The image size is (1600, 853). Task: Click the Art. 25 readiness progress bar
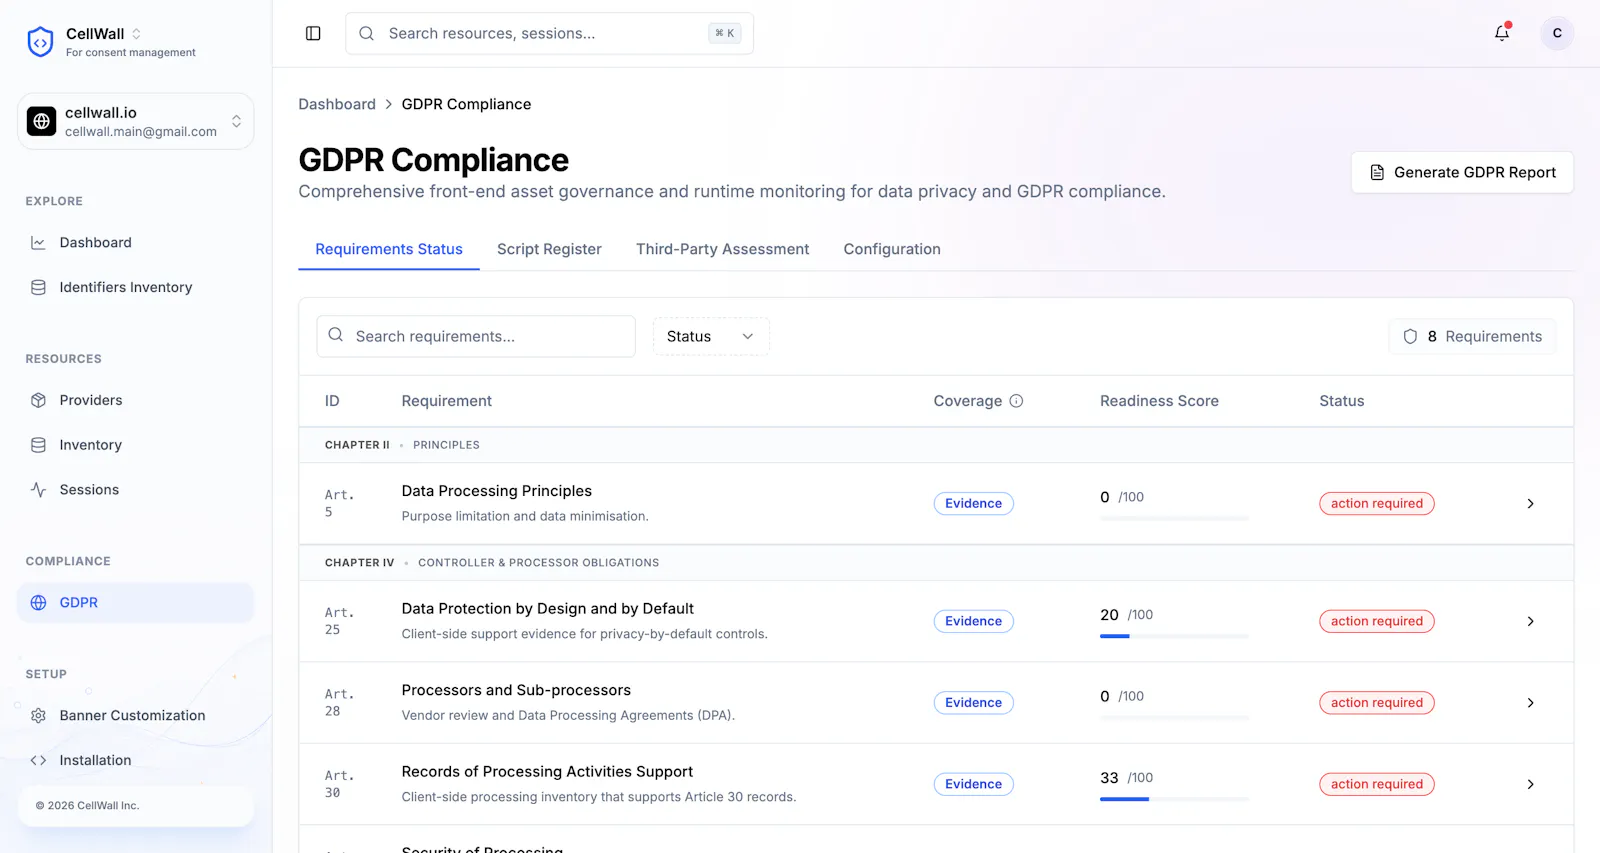[x=1174, y=636]
